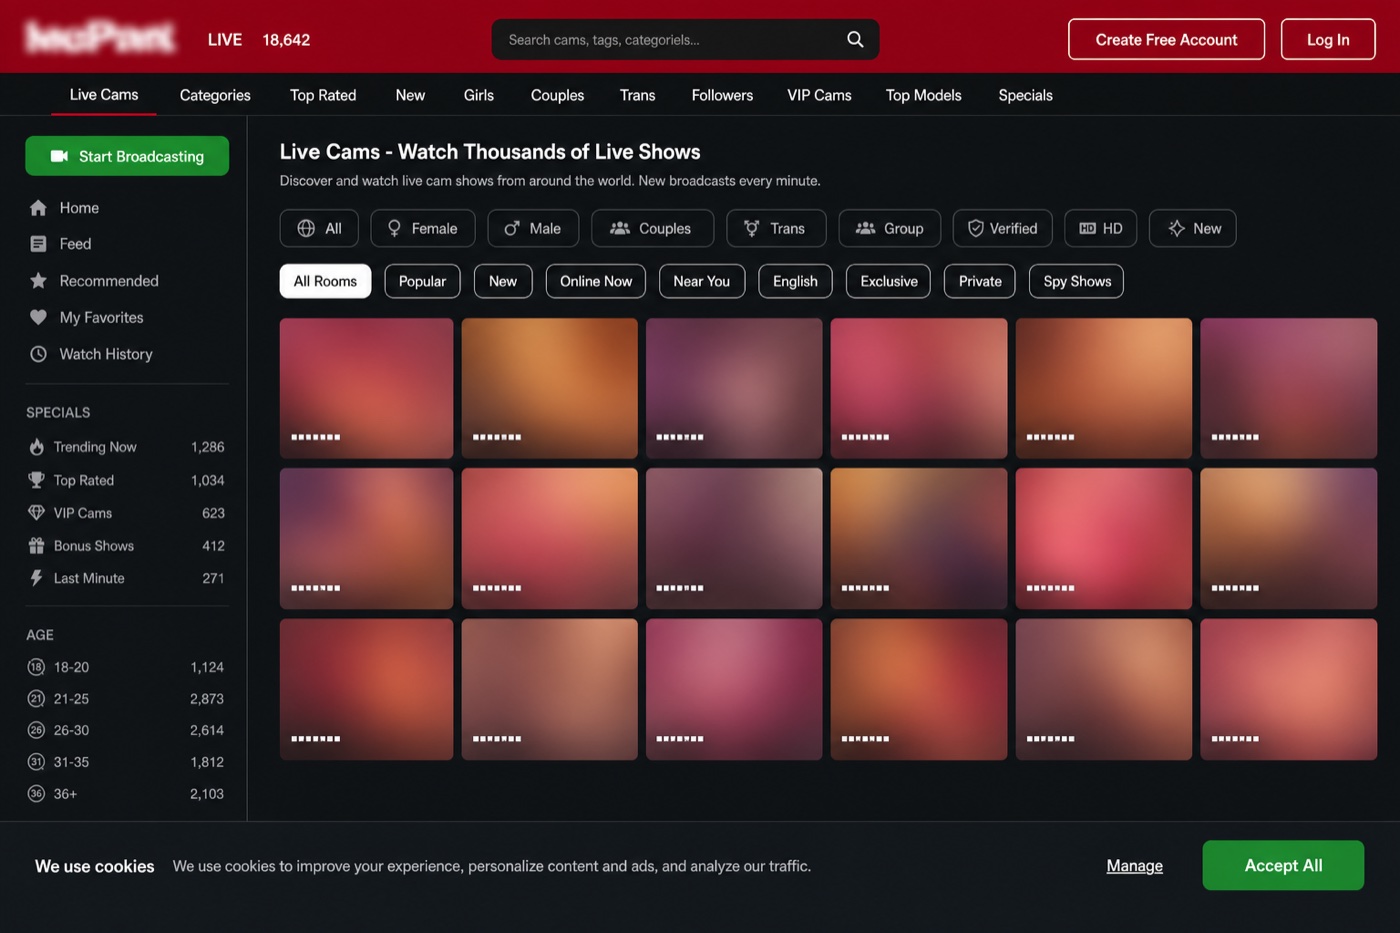Click the globe icon on All filter

pos(306,228)
